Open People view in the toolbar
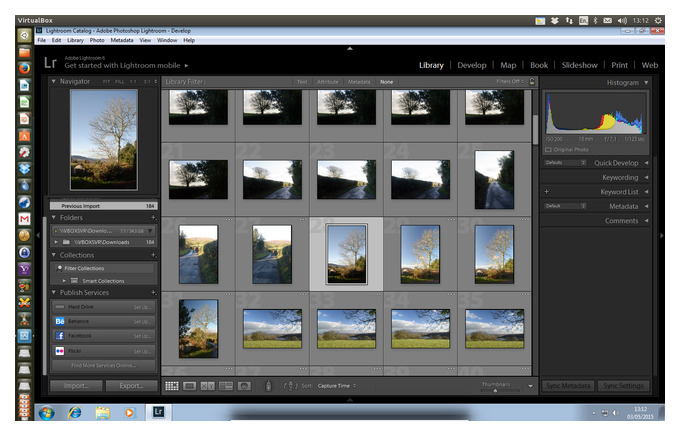 point(244,386)
